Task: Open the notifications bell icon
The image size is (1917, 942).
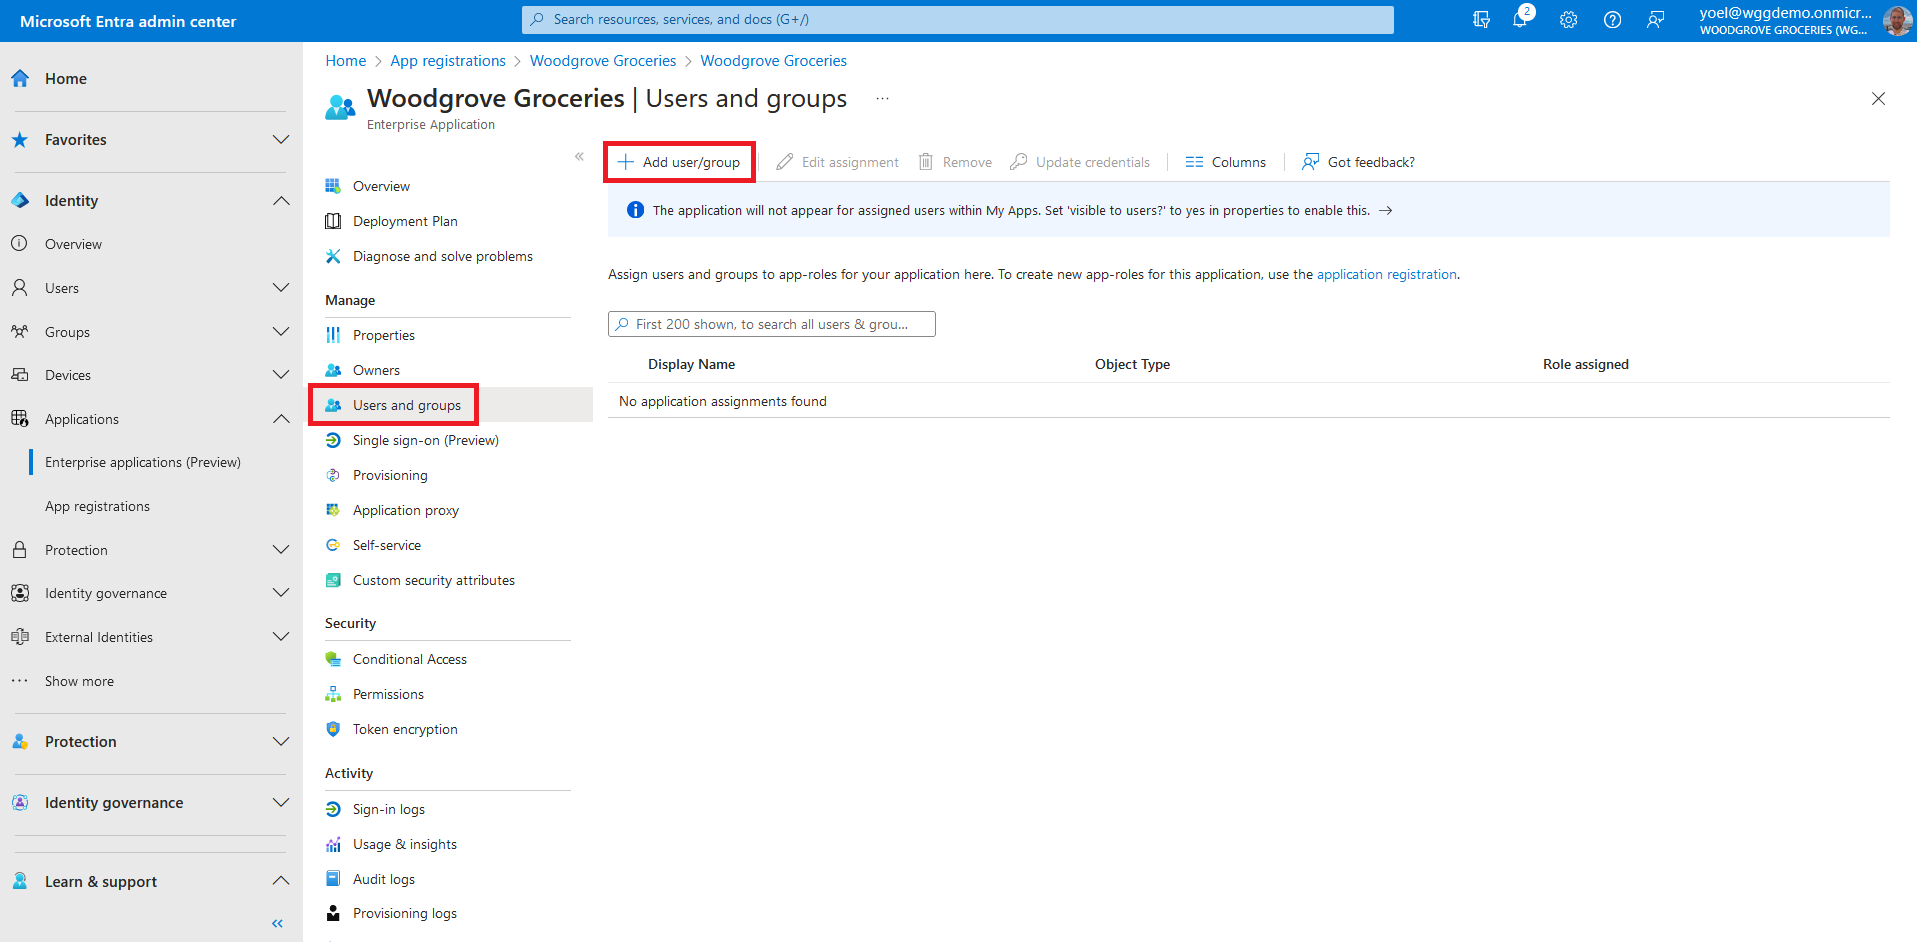Action: [x=1520, y=20]
